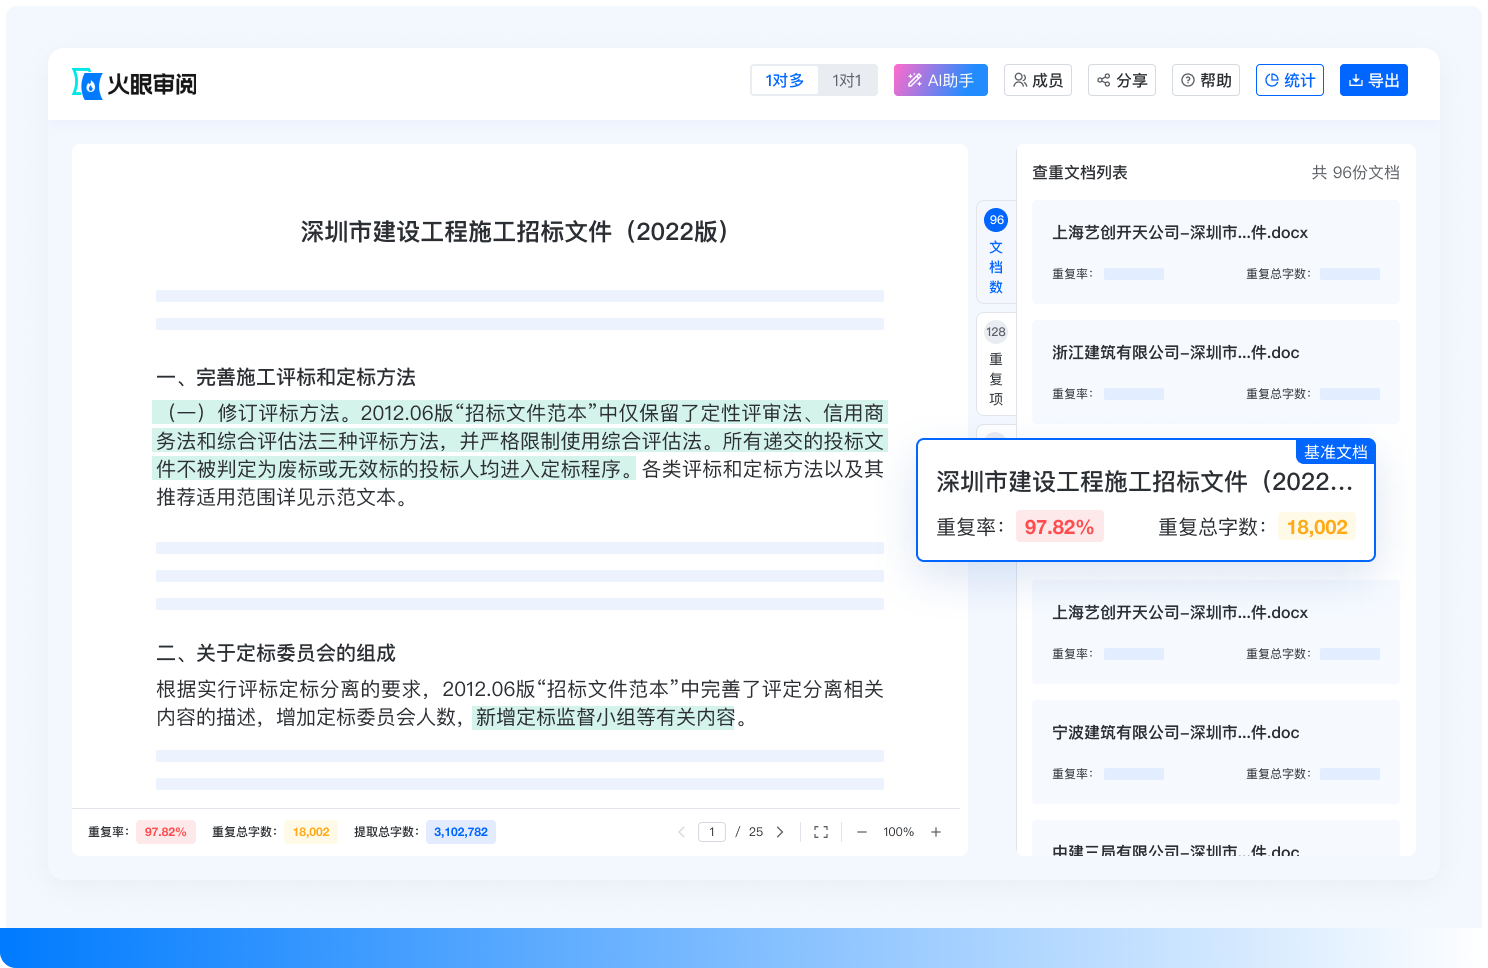Zoom in with the plus icon
Viewport: 1488px width, 968px height.
pyautogui.click(x=936, y=832)
